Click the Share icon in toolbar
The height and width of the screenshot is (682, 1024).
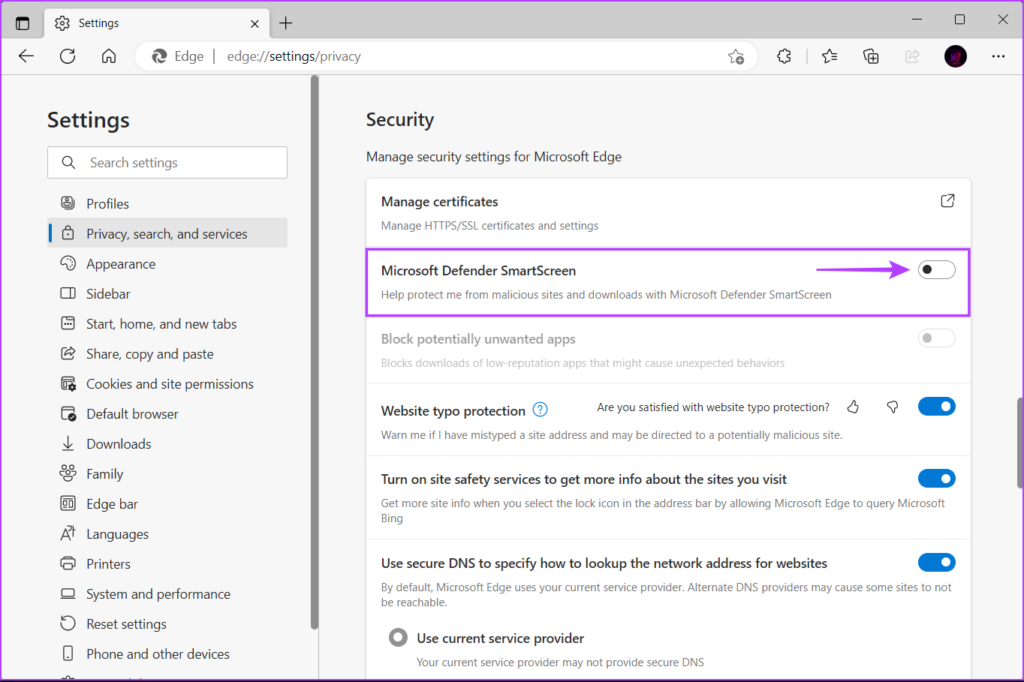click(912, 57)
